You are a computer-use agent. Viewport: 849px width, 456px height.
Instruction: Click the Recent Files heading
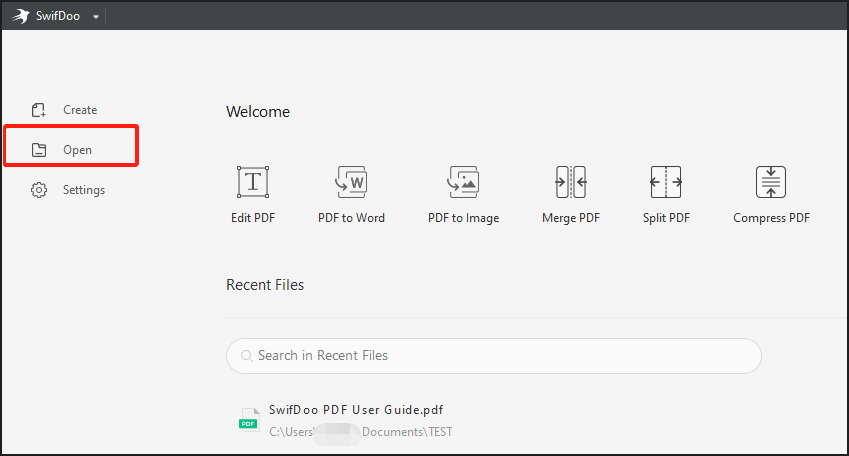pyautogui.click(x=265, y=285)
